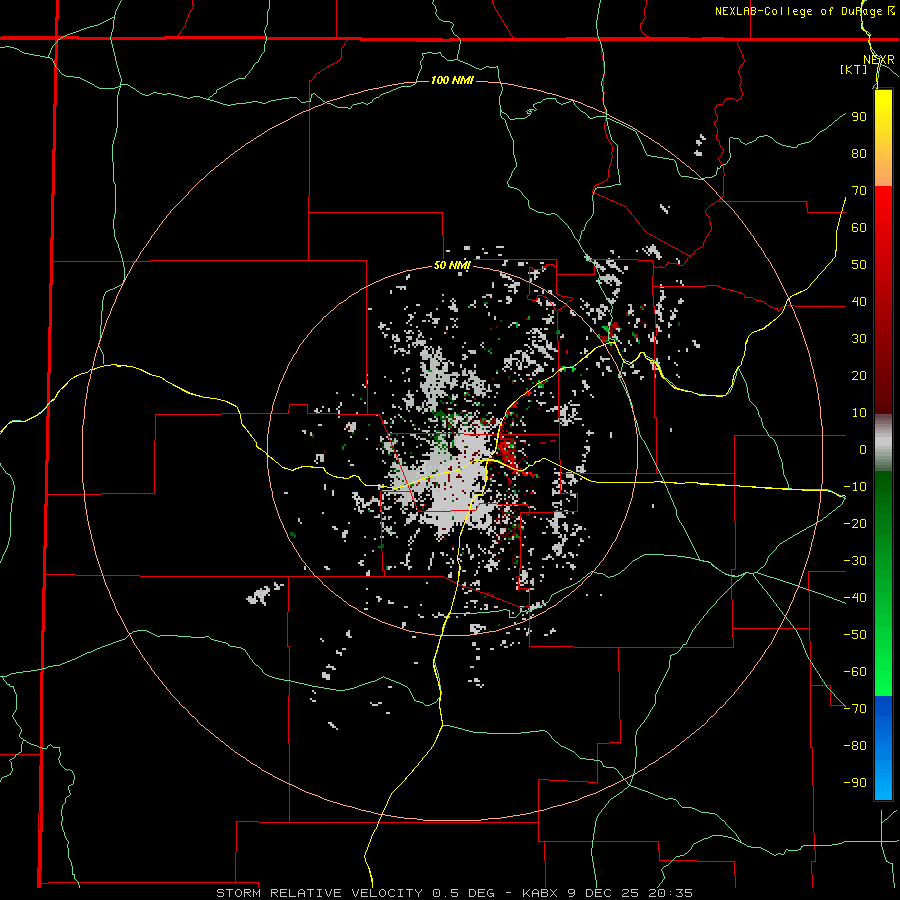
Task: Click the "80" knots scale label
Action: coord(859,153)
